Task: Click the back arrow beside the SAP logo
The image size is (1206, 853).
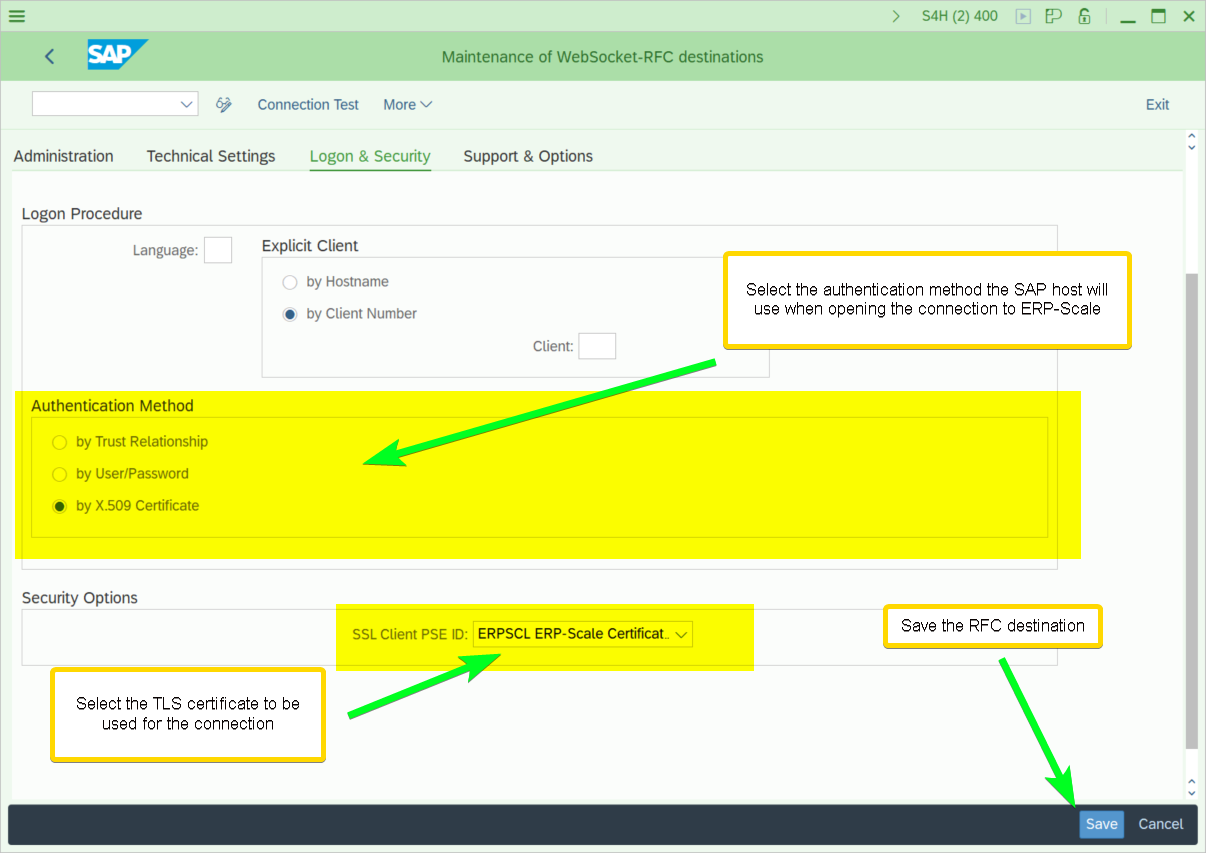Action: tap(50, 57)
